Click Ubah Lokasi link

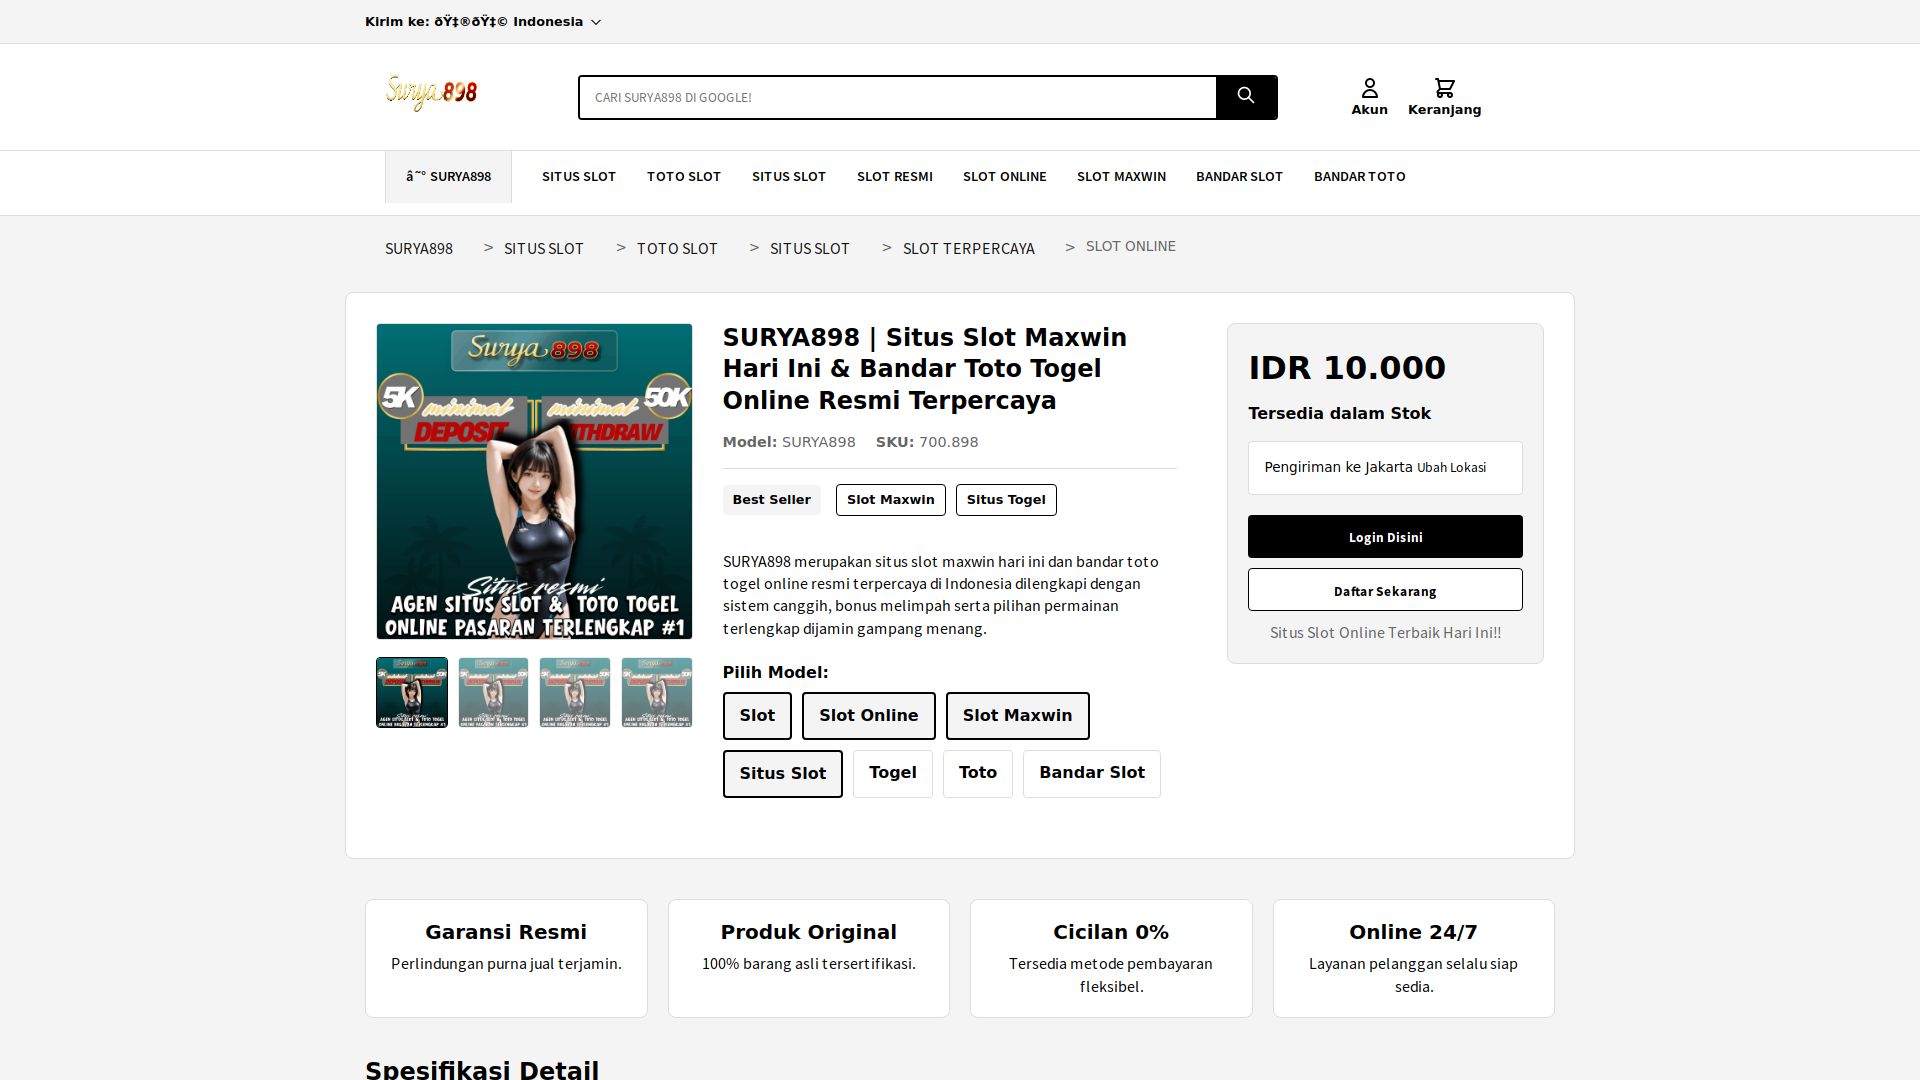pyautogui.click(x=1451, y=468)
